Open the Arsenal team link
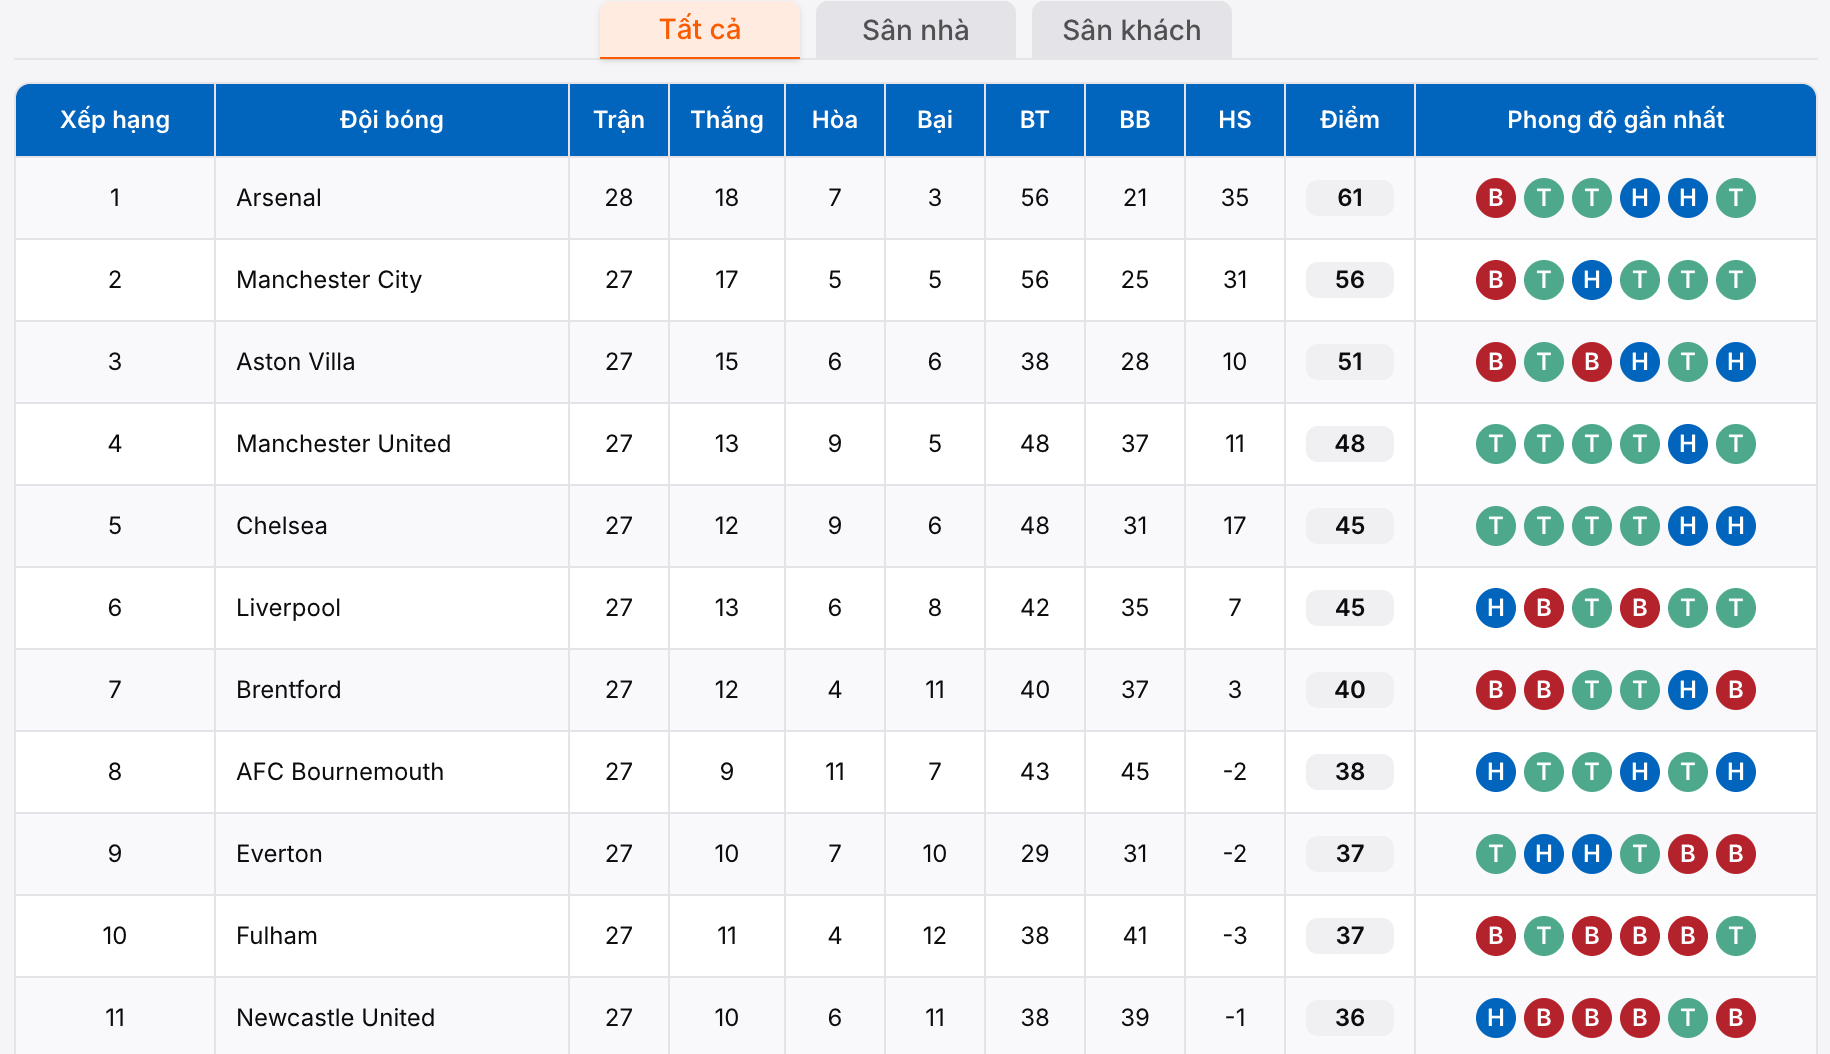This screenshot has width=1830, height=1054. (x=279, y=198)
